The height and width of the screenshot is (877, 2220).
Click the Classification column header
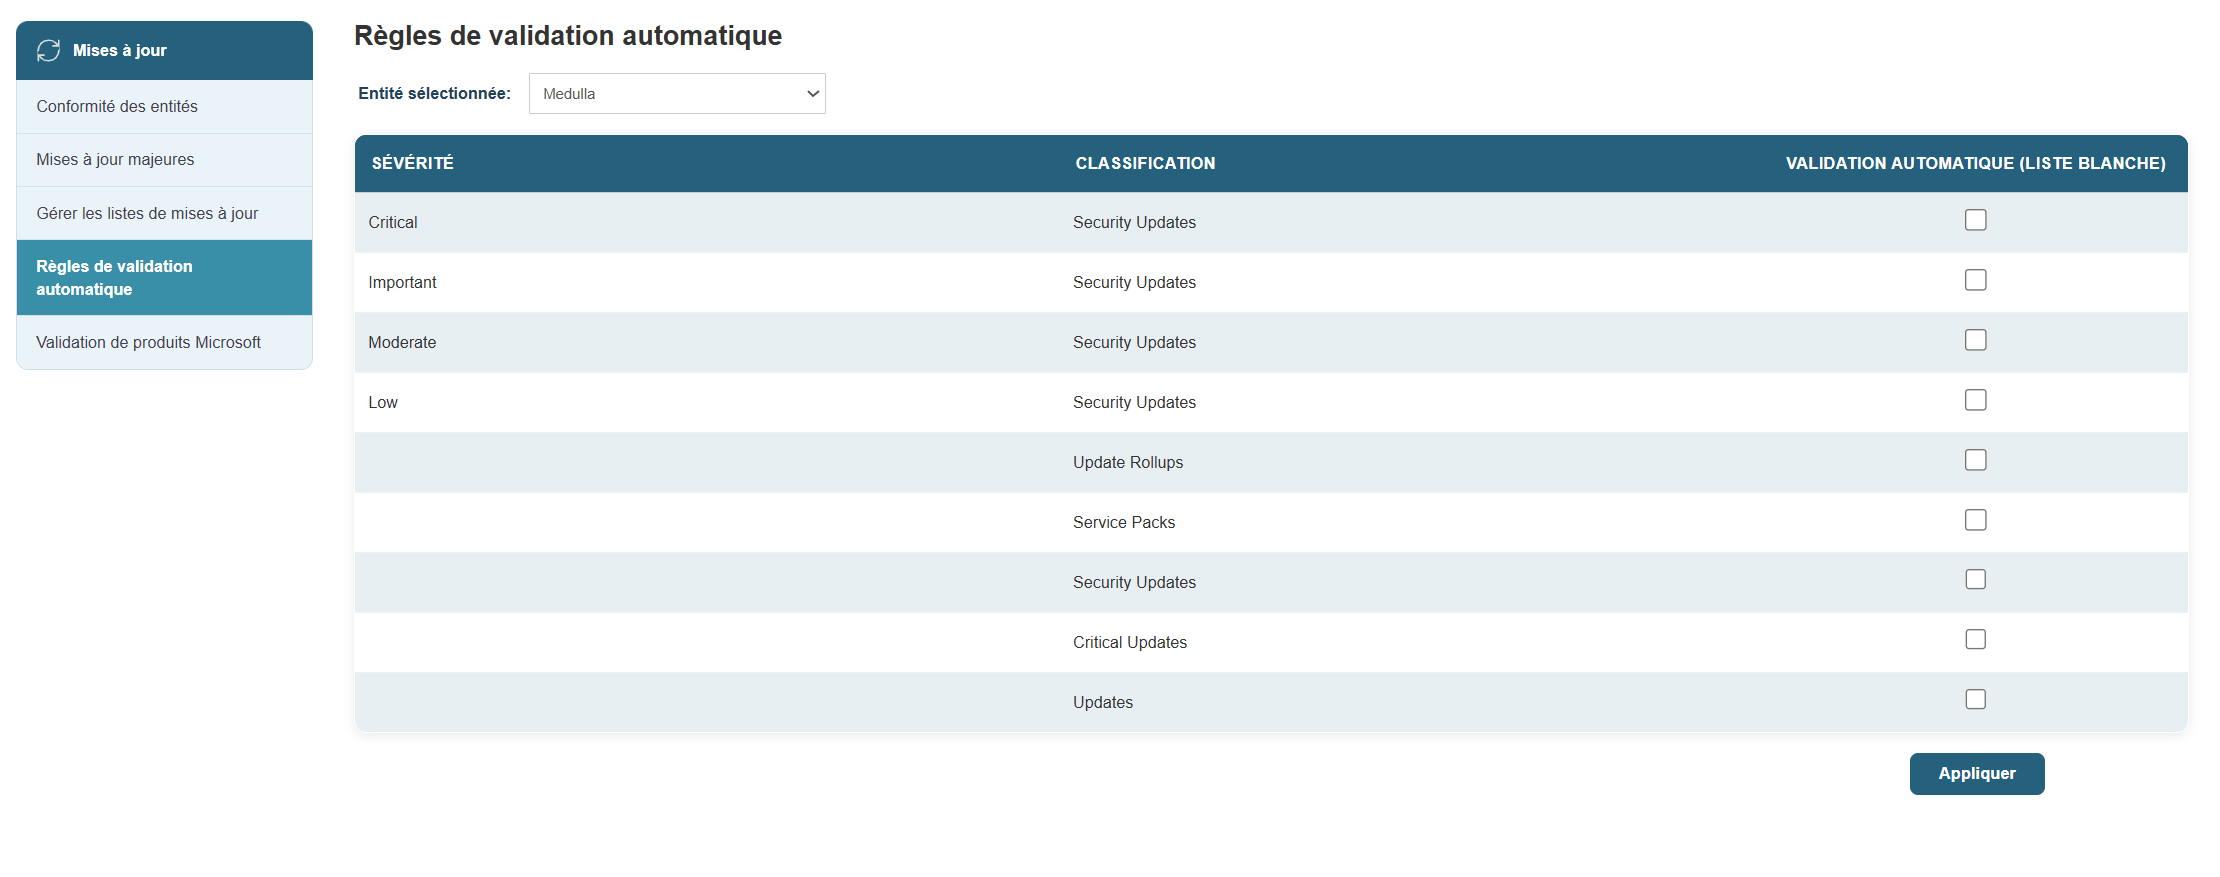coord(1145,163)
